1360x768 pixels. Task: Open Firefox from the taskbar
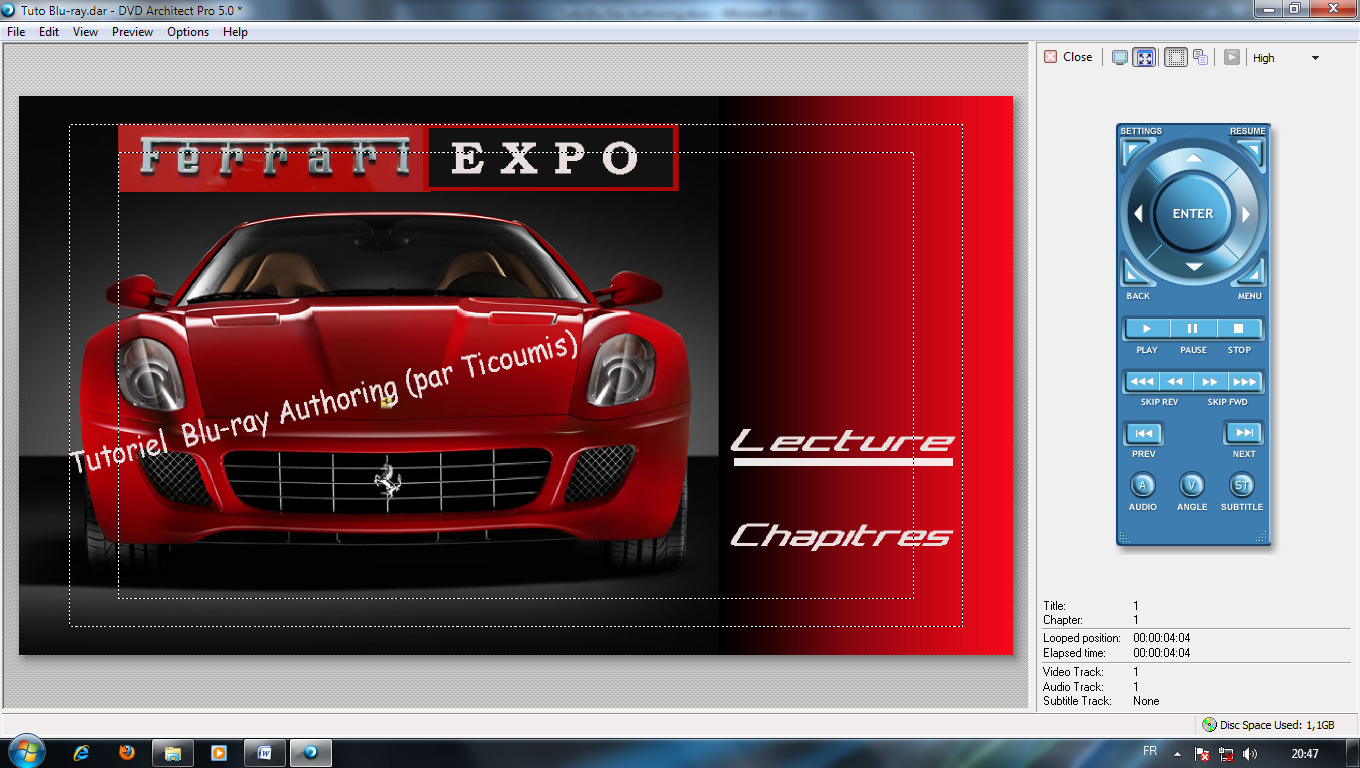pos(127,753)
